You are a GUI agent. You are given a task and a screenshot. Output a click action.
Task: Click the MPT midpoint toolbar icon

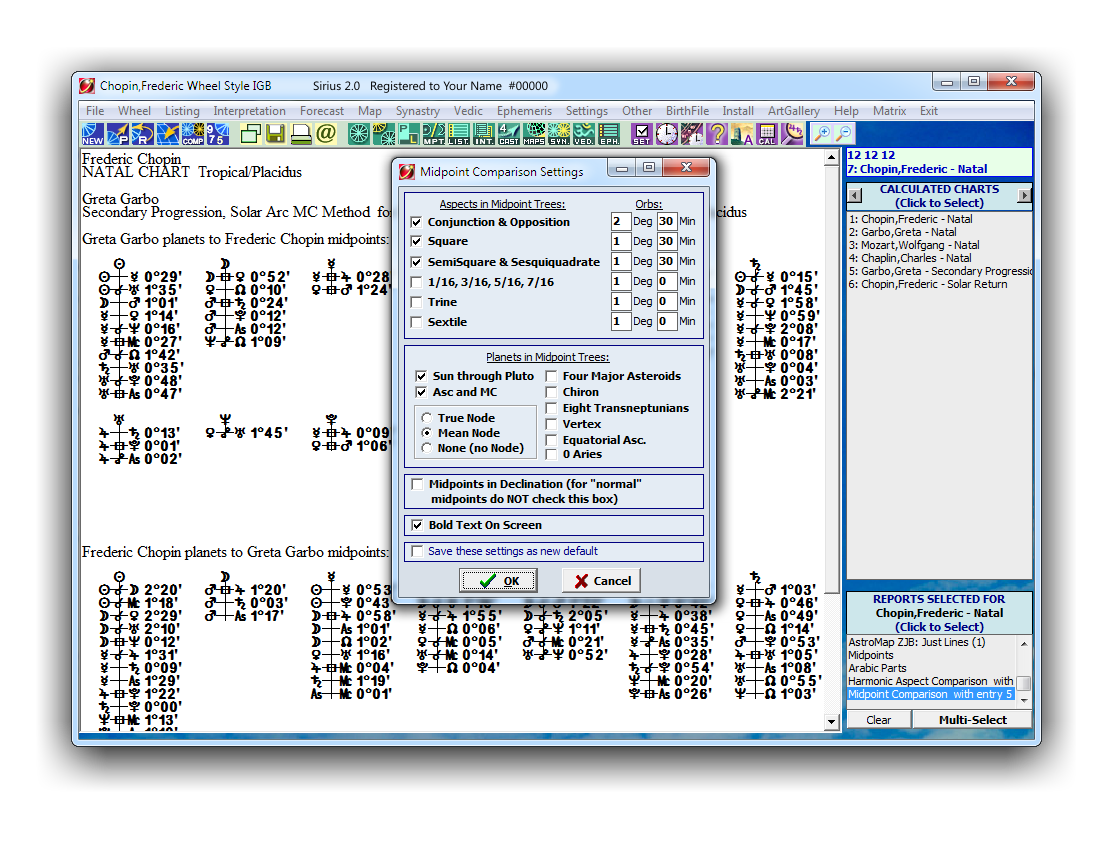pyautogui.click(x=434, y=134)
